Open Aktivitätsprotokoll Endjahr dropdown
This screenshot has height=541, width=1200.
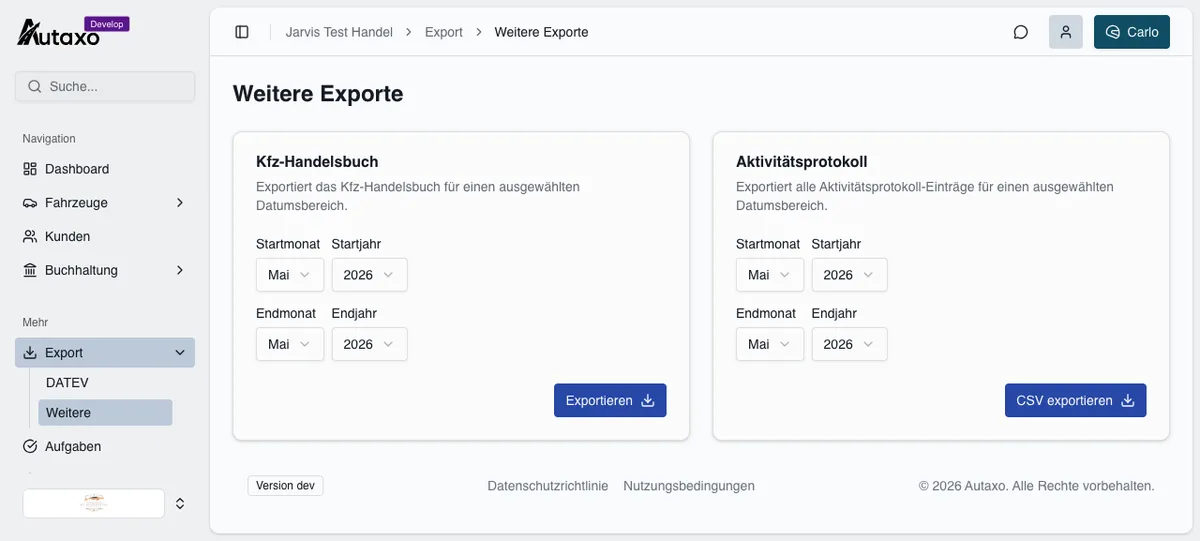click(850, 344)
